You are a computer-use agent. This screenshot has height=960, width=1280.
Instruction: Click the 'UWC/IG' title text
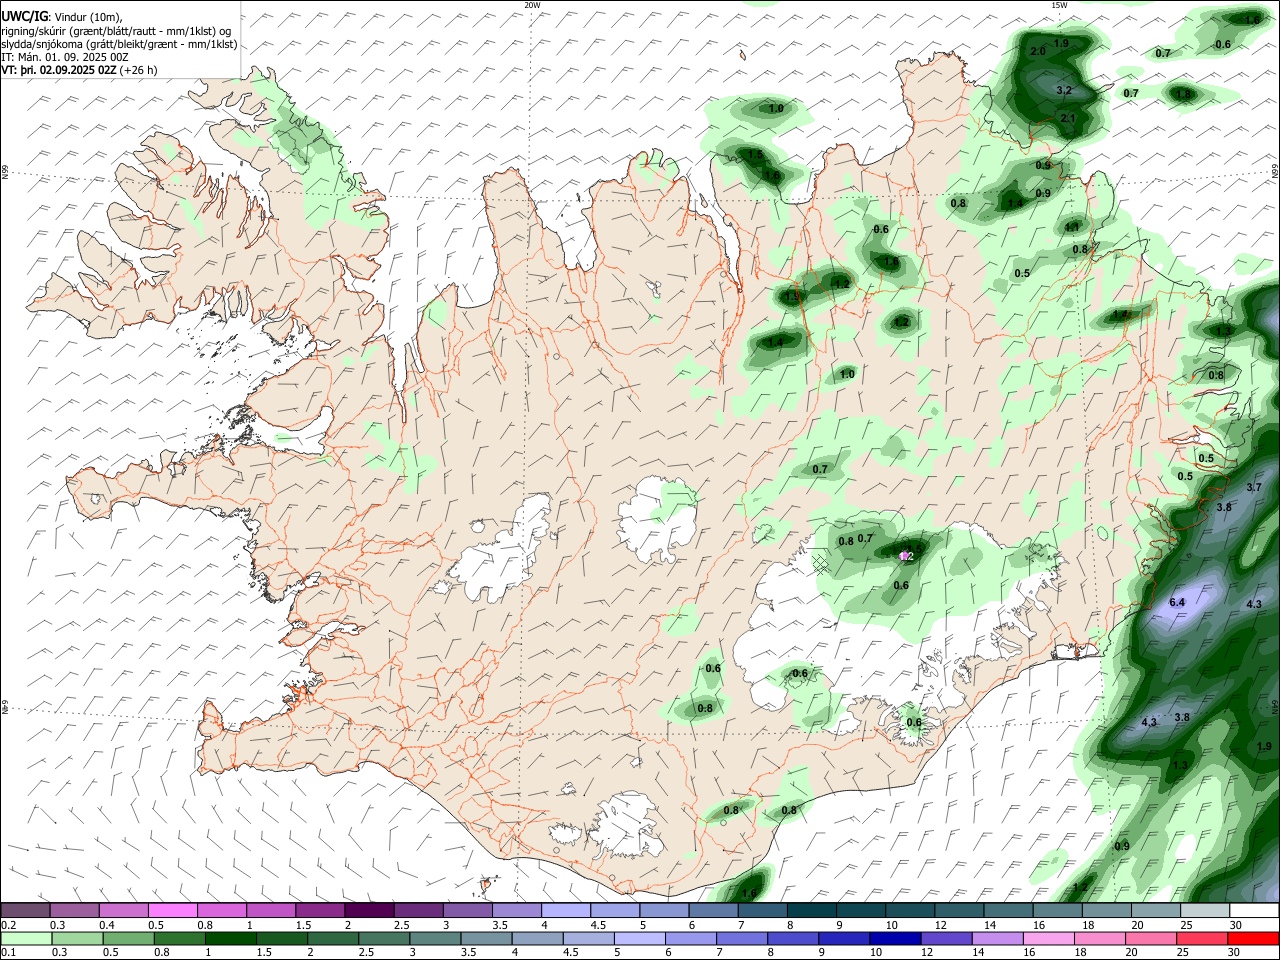[x=24, y=16]
